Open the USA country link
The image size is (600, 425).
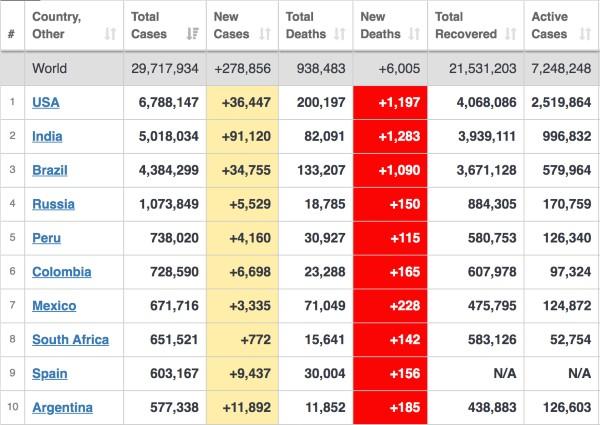click(x=46, y=102)
